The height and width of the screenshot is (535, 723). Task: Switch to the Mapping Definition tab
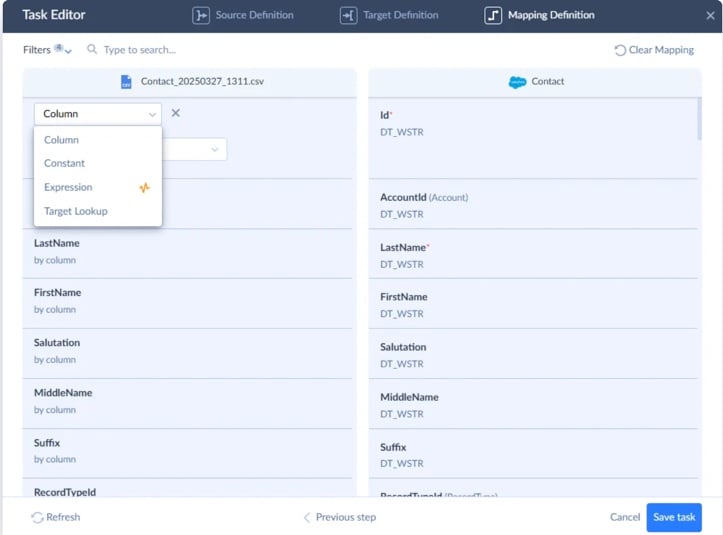point(539,15)
